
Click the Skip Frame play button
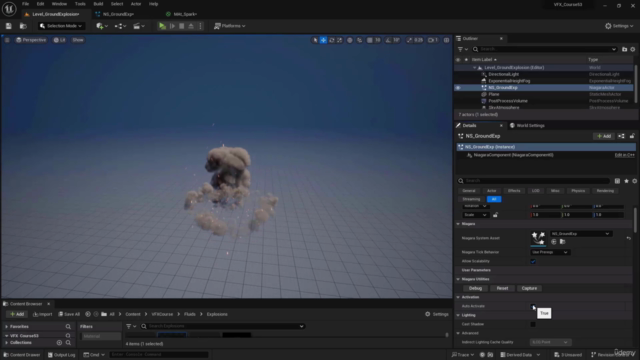[x=172, y=26]
